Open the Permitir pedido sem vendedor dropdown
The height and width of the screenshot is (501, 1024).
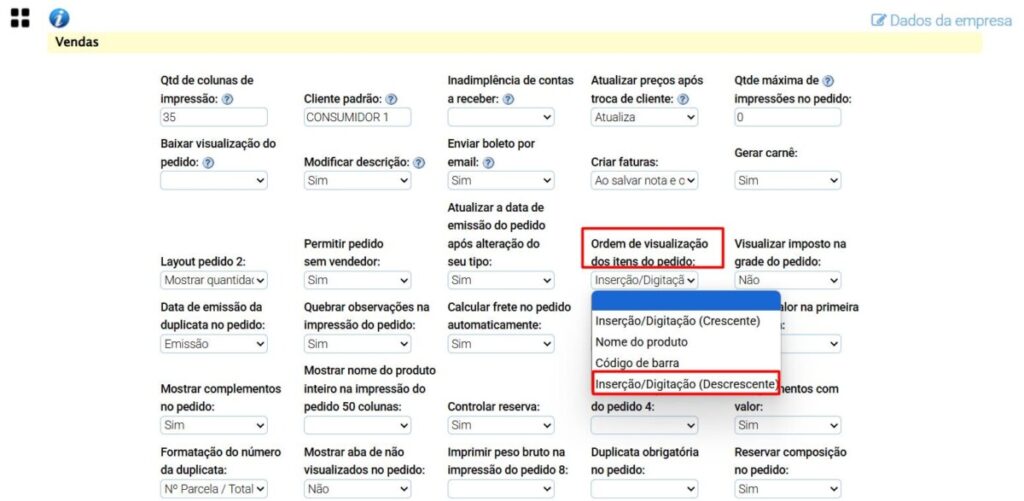pyautogui.click(x=357, y=280)
